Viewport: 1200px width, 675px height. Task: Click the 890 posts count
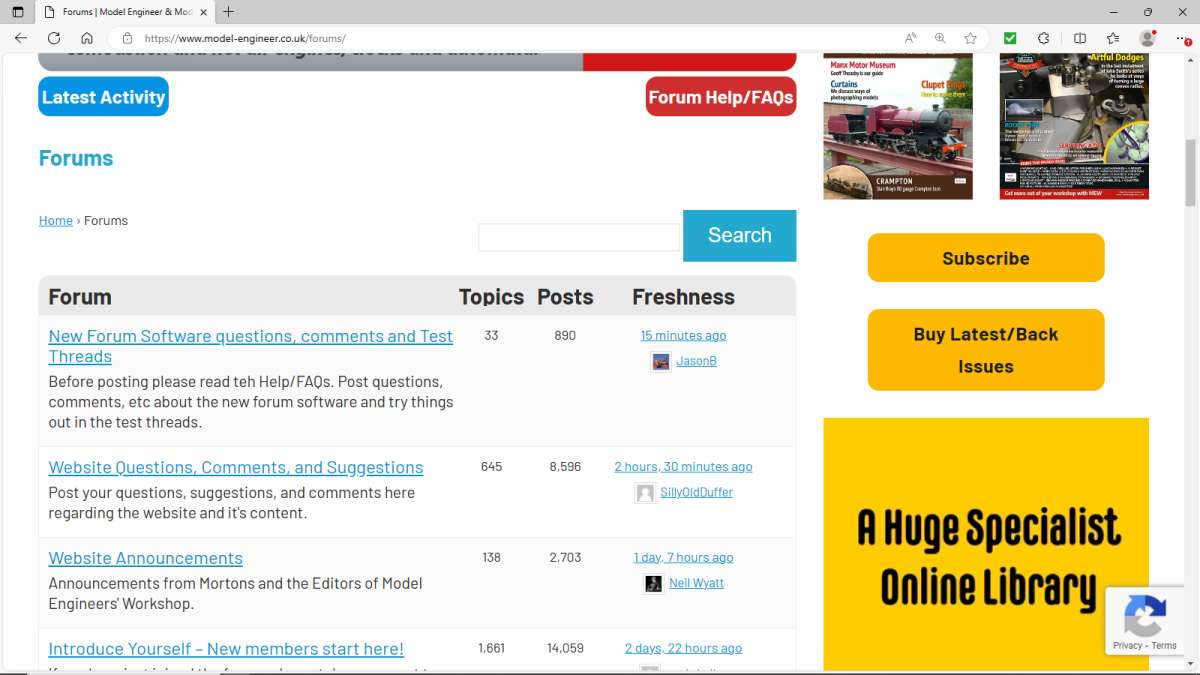pos(565,335)
